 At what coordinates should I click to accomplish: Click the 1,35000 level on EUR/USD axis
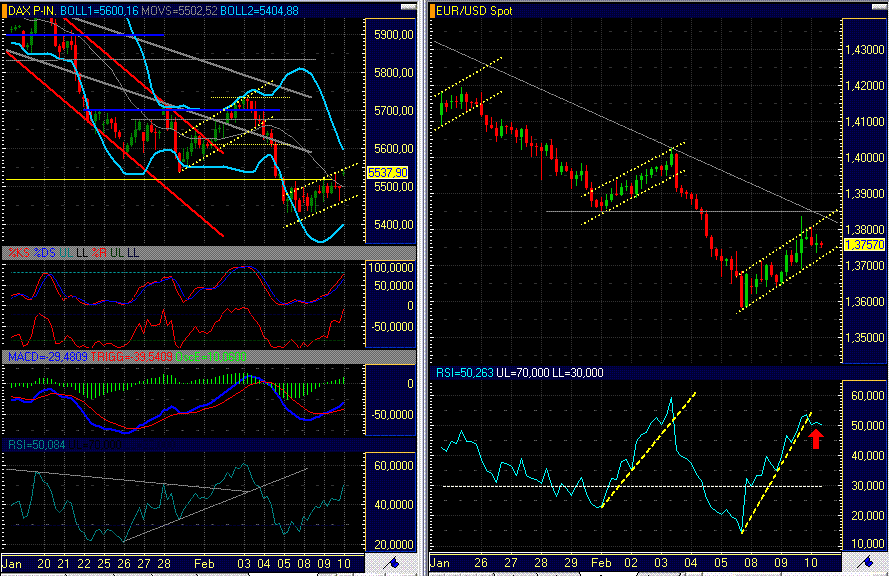tap(865, 338)
